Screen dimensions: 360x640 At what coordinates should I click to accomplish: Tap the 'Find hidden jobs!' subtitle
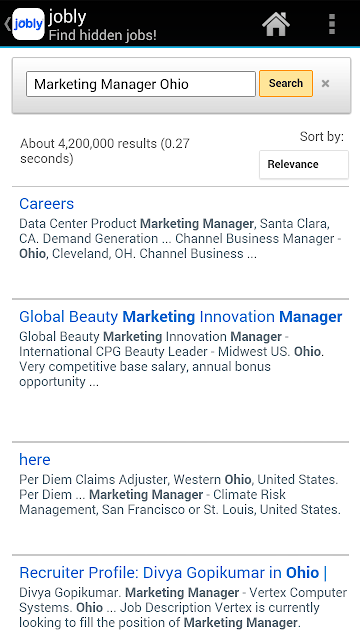(x=102, y=35)
